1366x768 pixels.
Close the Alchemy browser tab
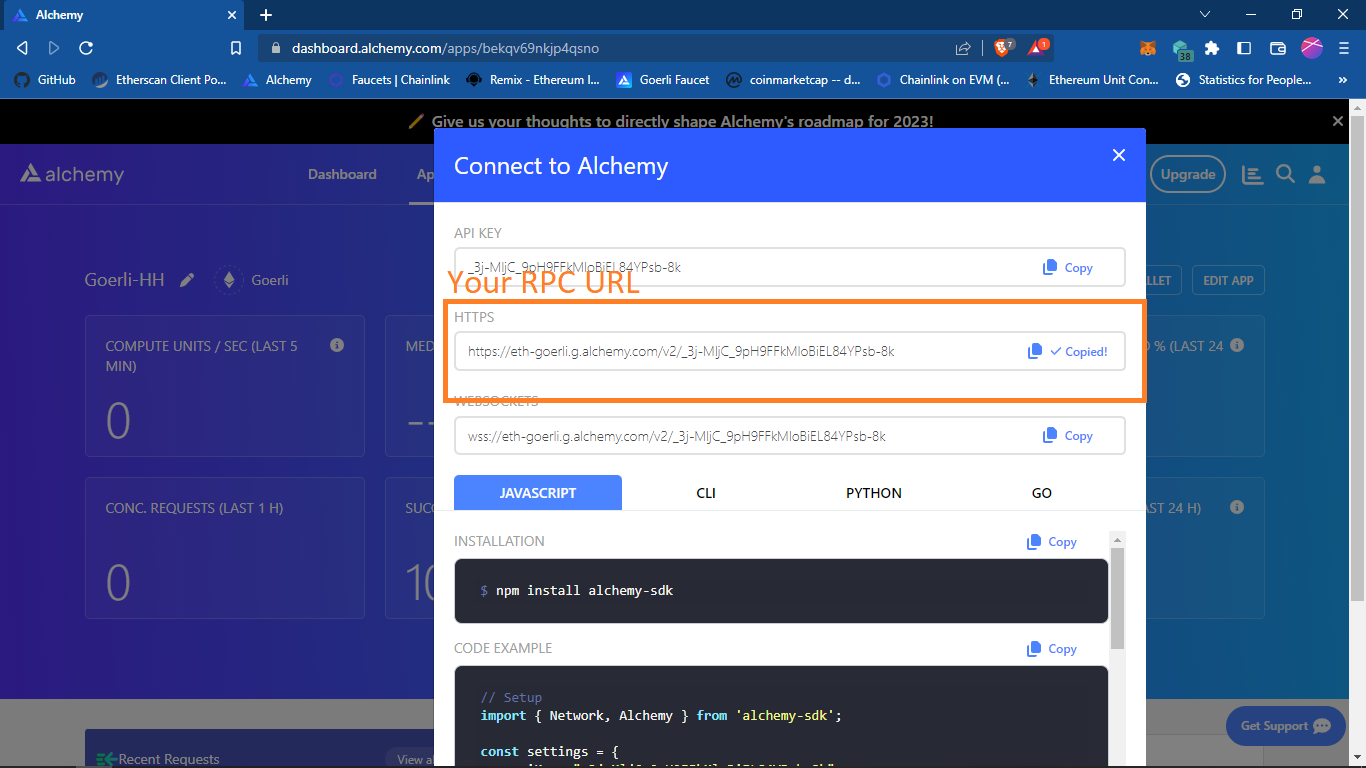tap(231, 15)
